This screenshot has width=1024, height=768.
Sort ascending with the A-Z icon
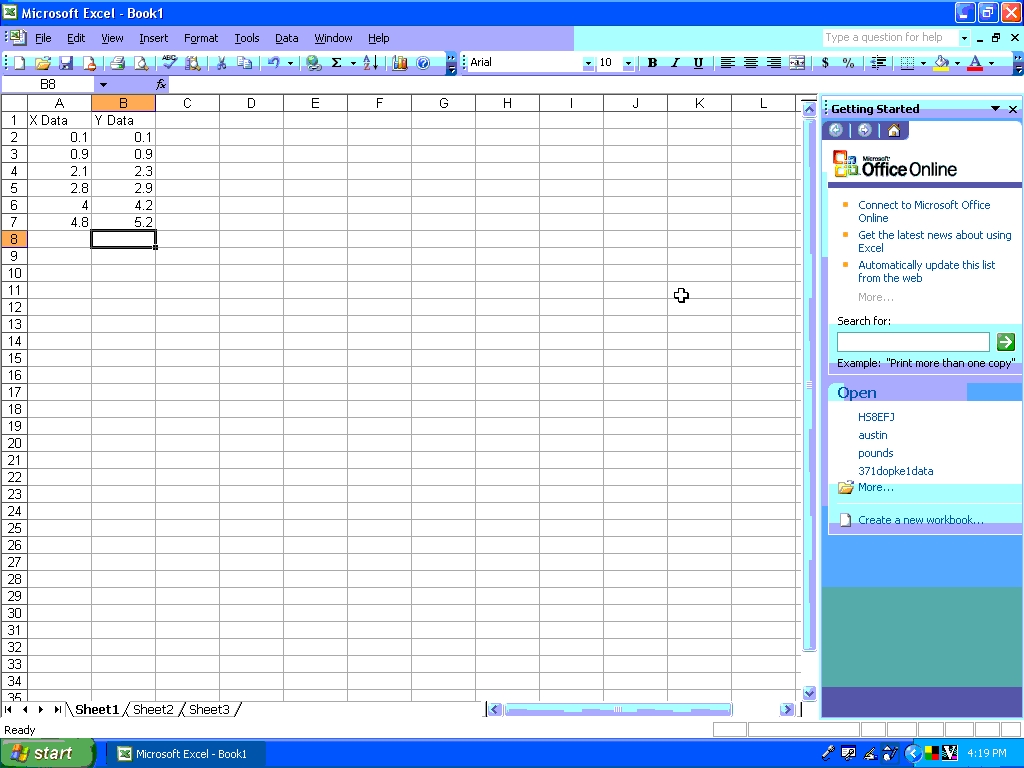click(370, 63)
